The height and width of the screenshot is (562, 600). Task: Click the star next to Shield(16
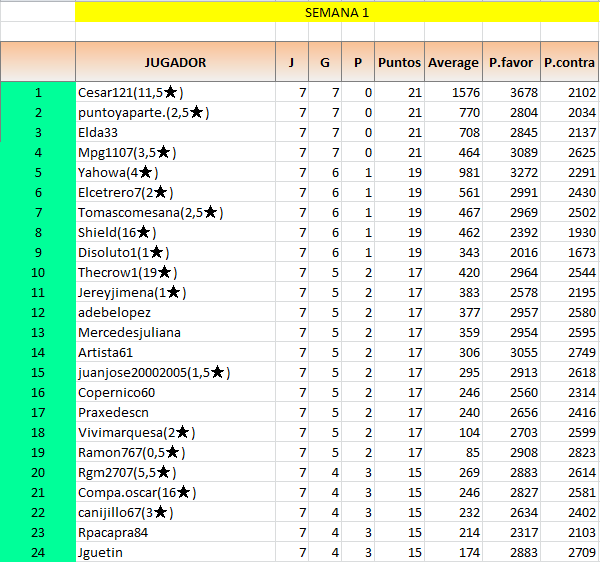pyautogui.click(x=142, y=233)
